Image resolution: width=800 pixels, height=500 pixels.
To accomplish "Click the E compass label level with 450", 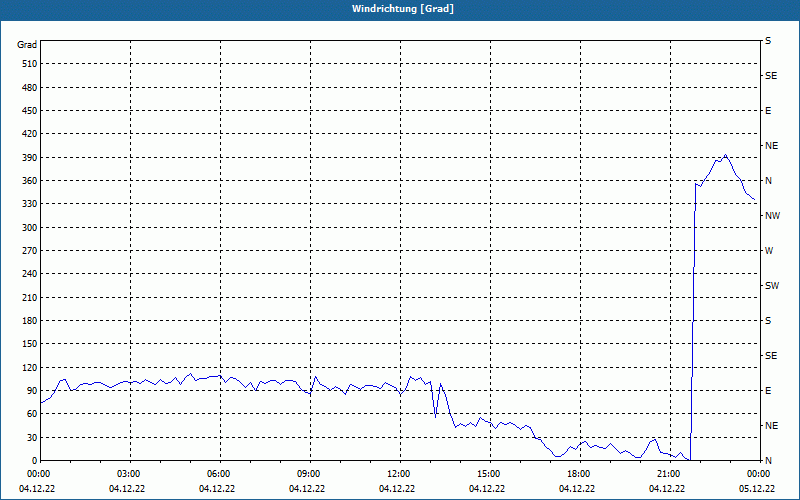I will click(x=768, y=111).
